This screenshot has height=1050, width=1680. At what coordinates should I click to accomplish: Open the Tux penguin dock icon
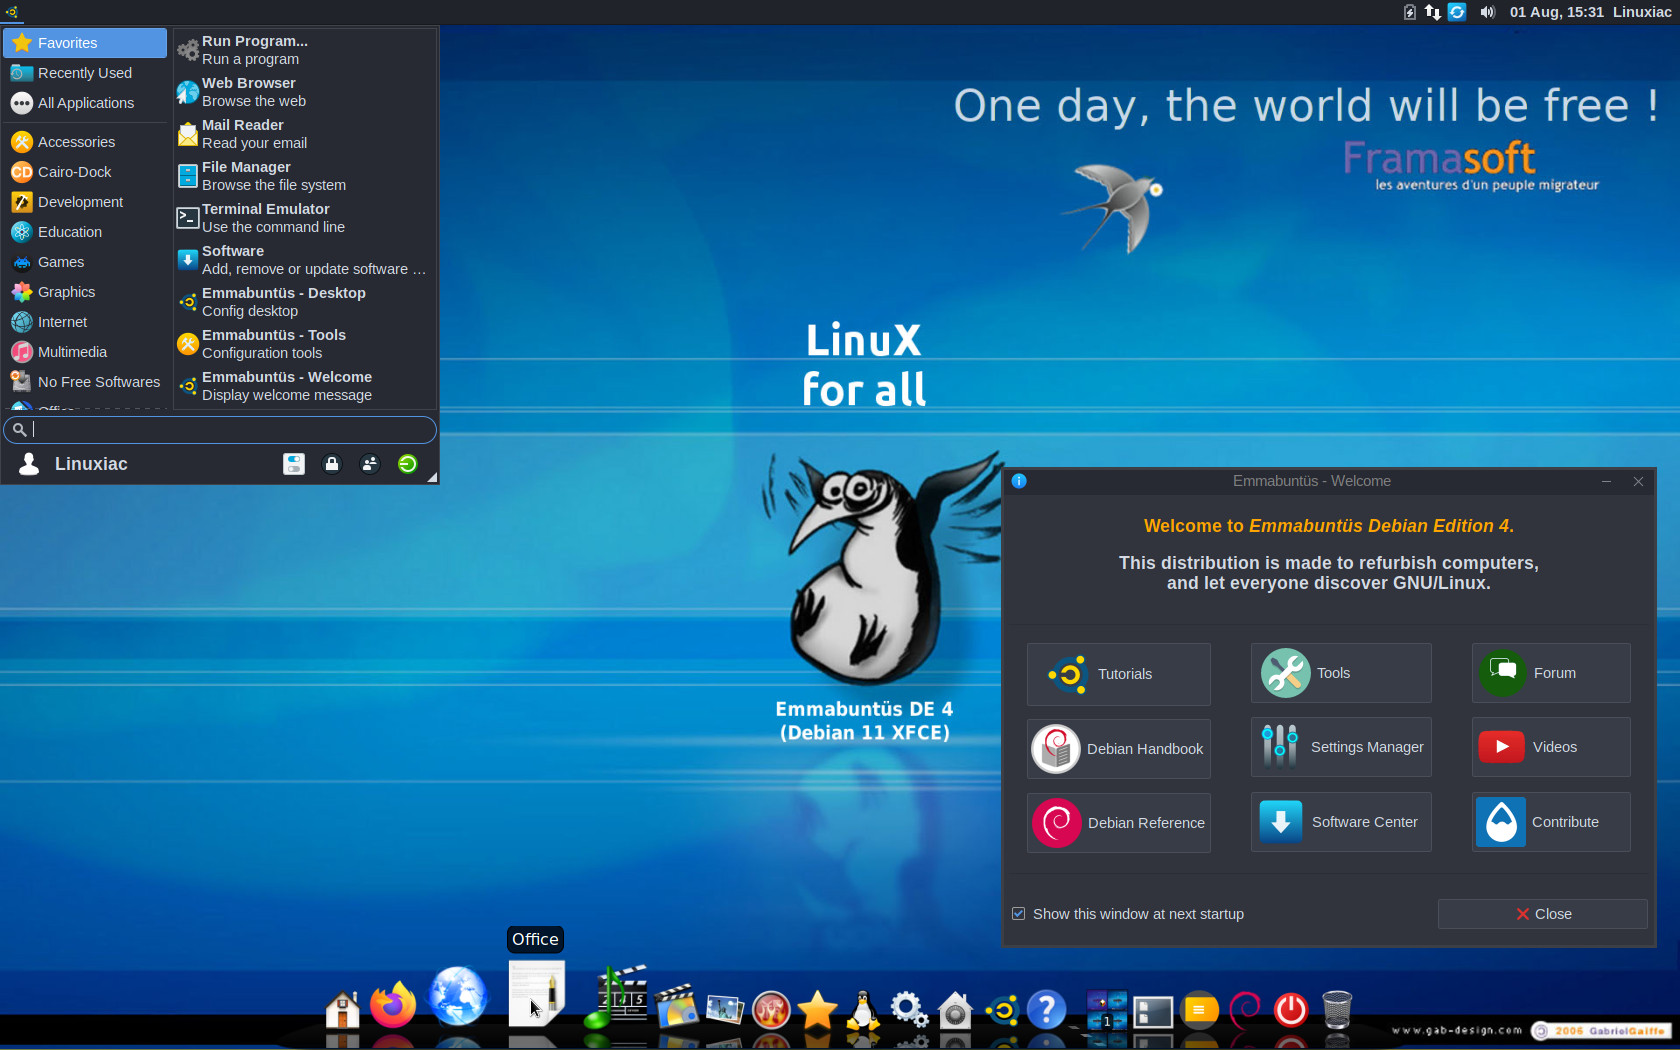pyautogui.click(x=863, y=1010)
